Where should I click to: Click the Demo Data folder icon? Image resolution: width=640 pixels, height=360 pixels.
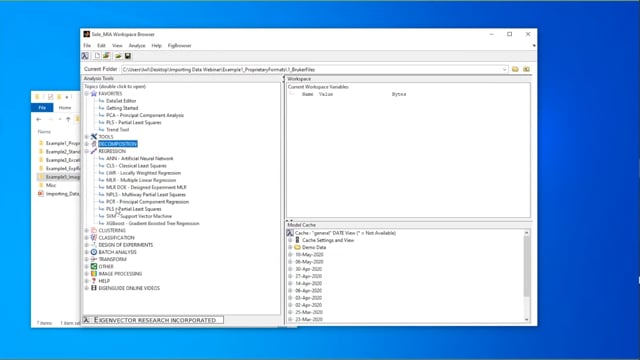pyautogui.click(x=298, y=247)
